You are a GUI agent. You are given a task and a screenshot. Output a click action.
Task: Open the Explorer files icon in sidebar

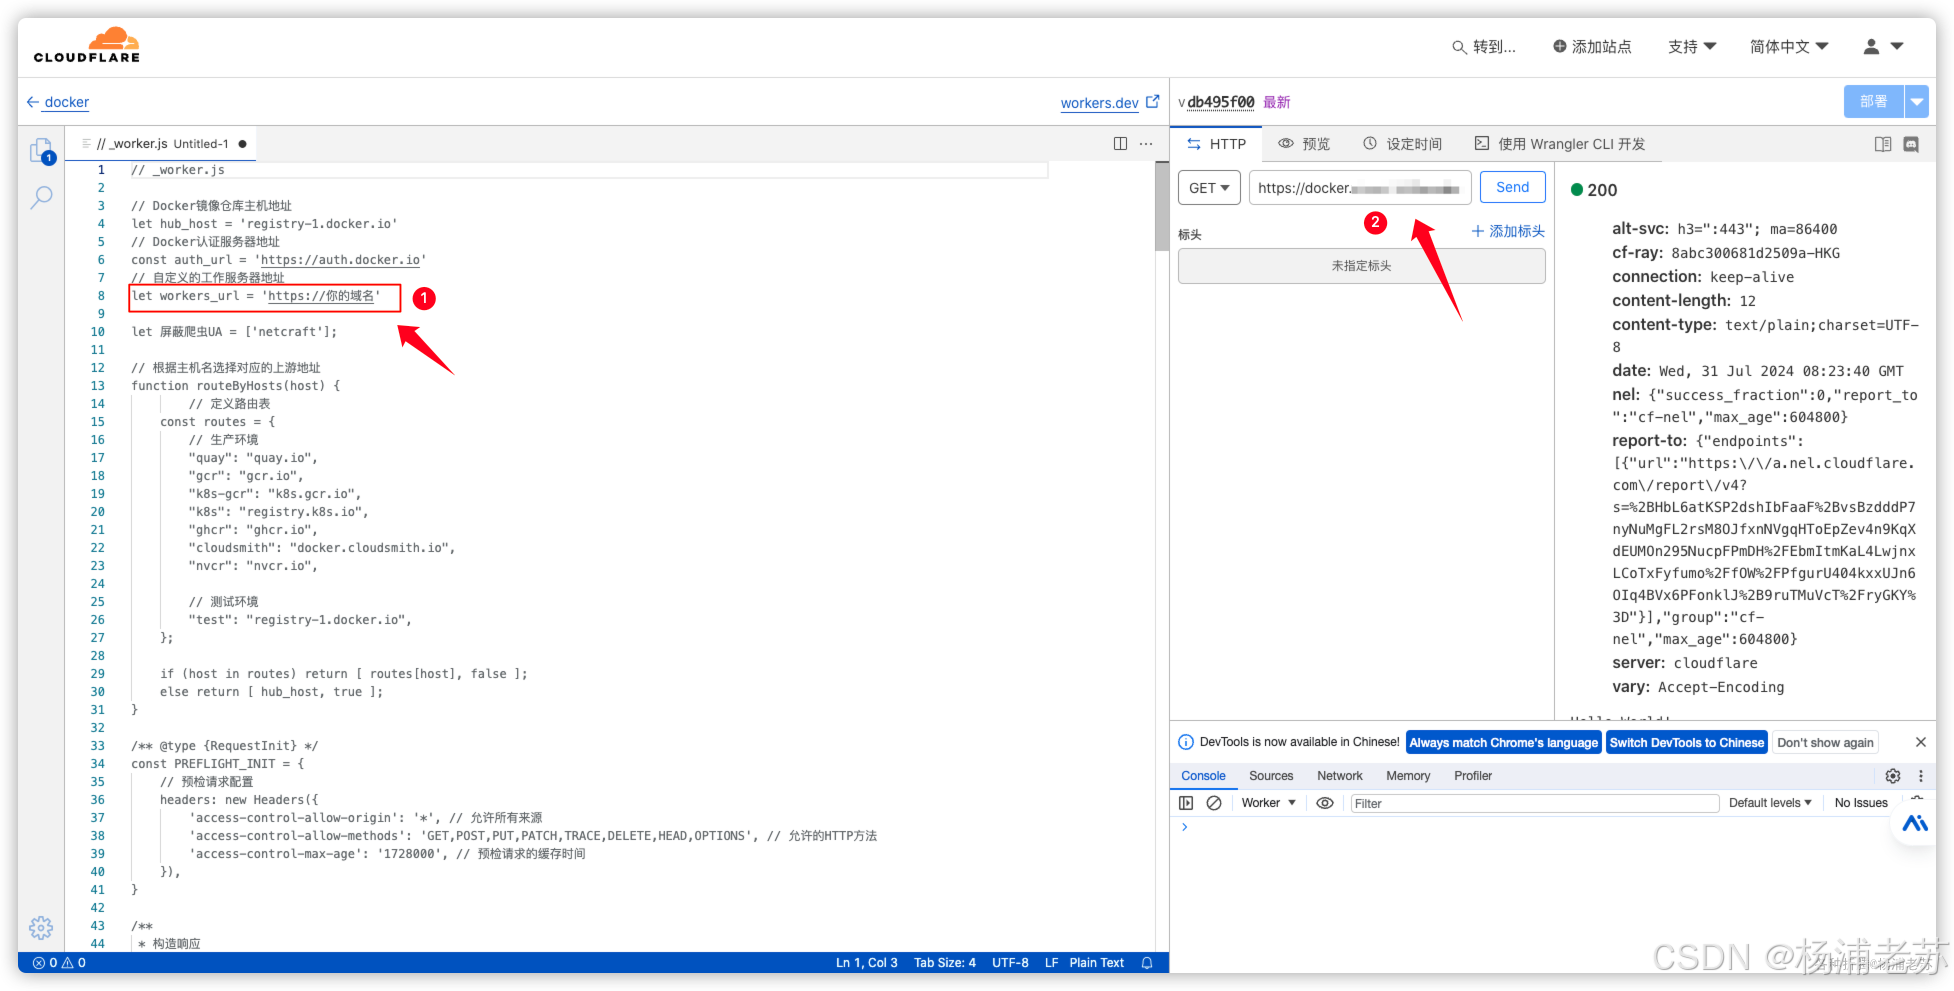tap(41, 151)
